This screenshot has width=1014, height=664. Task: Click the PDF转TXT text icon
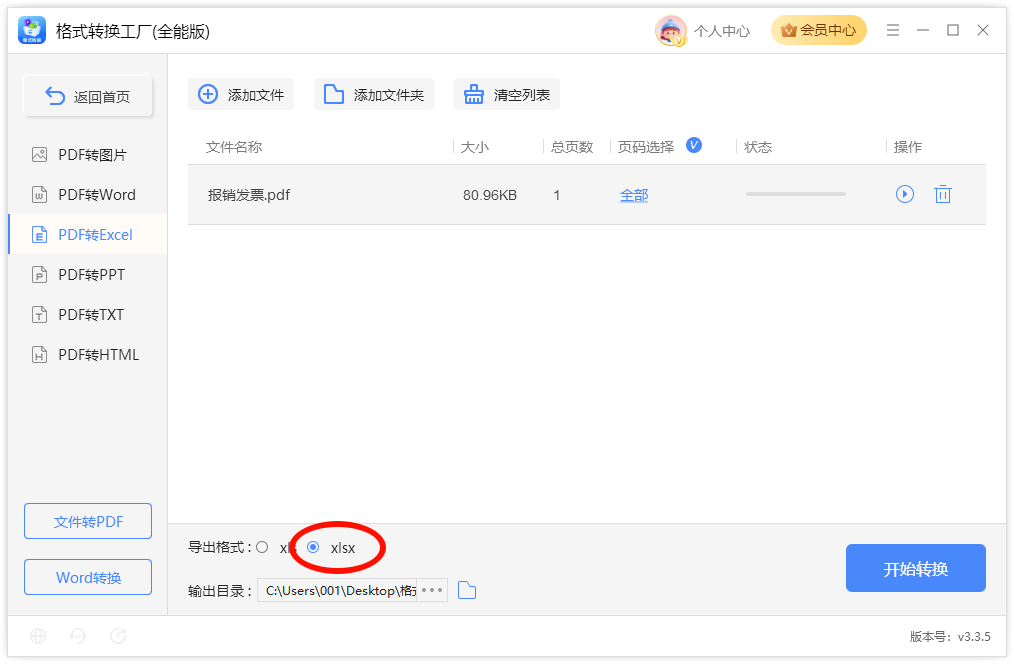coord(39,315)
